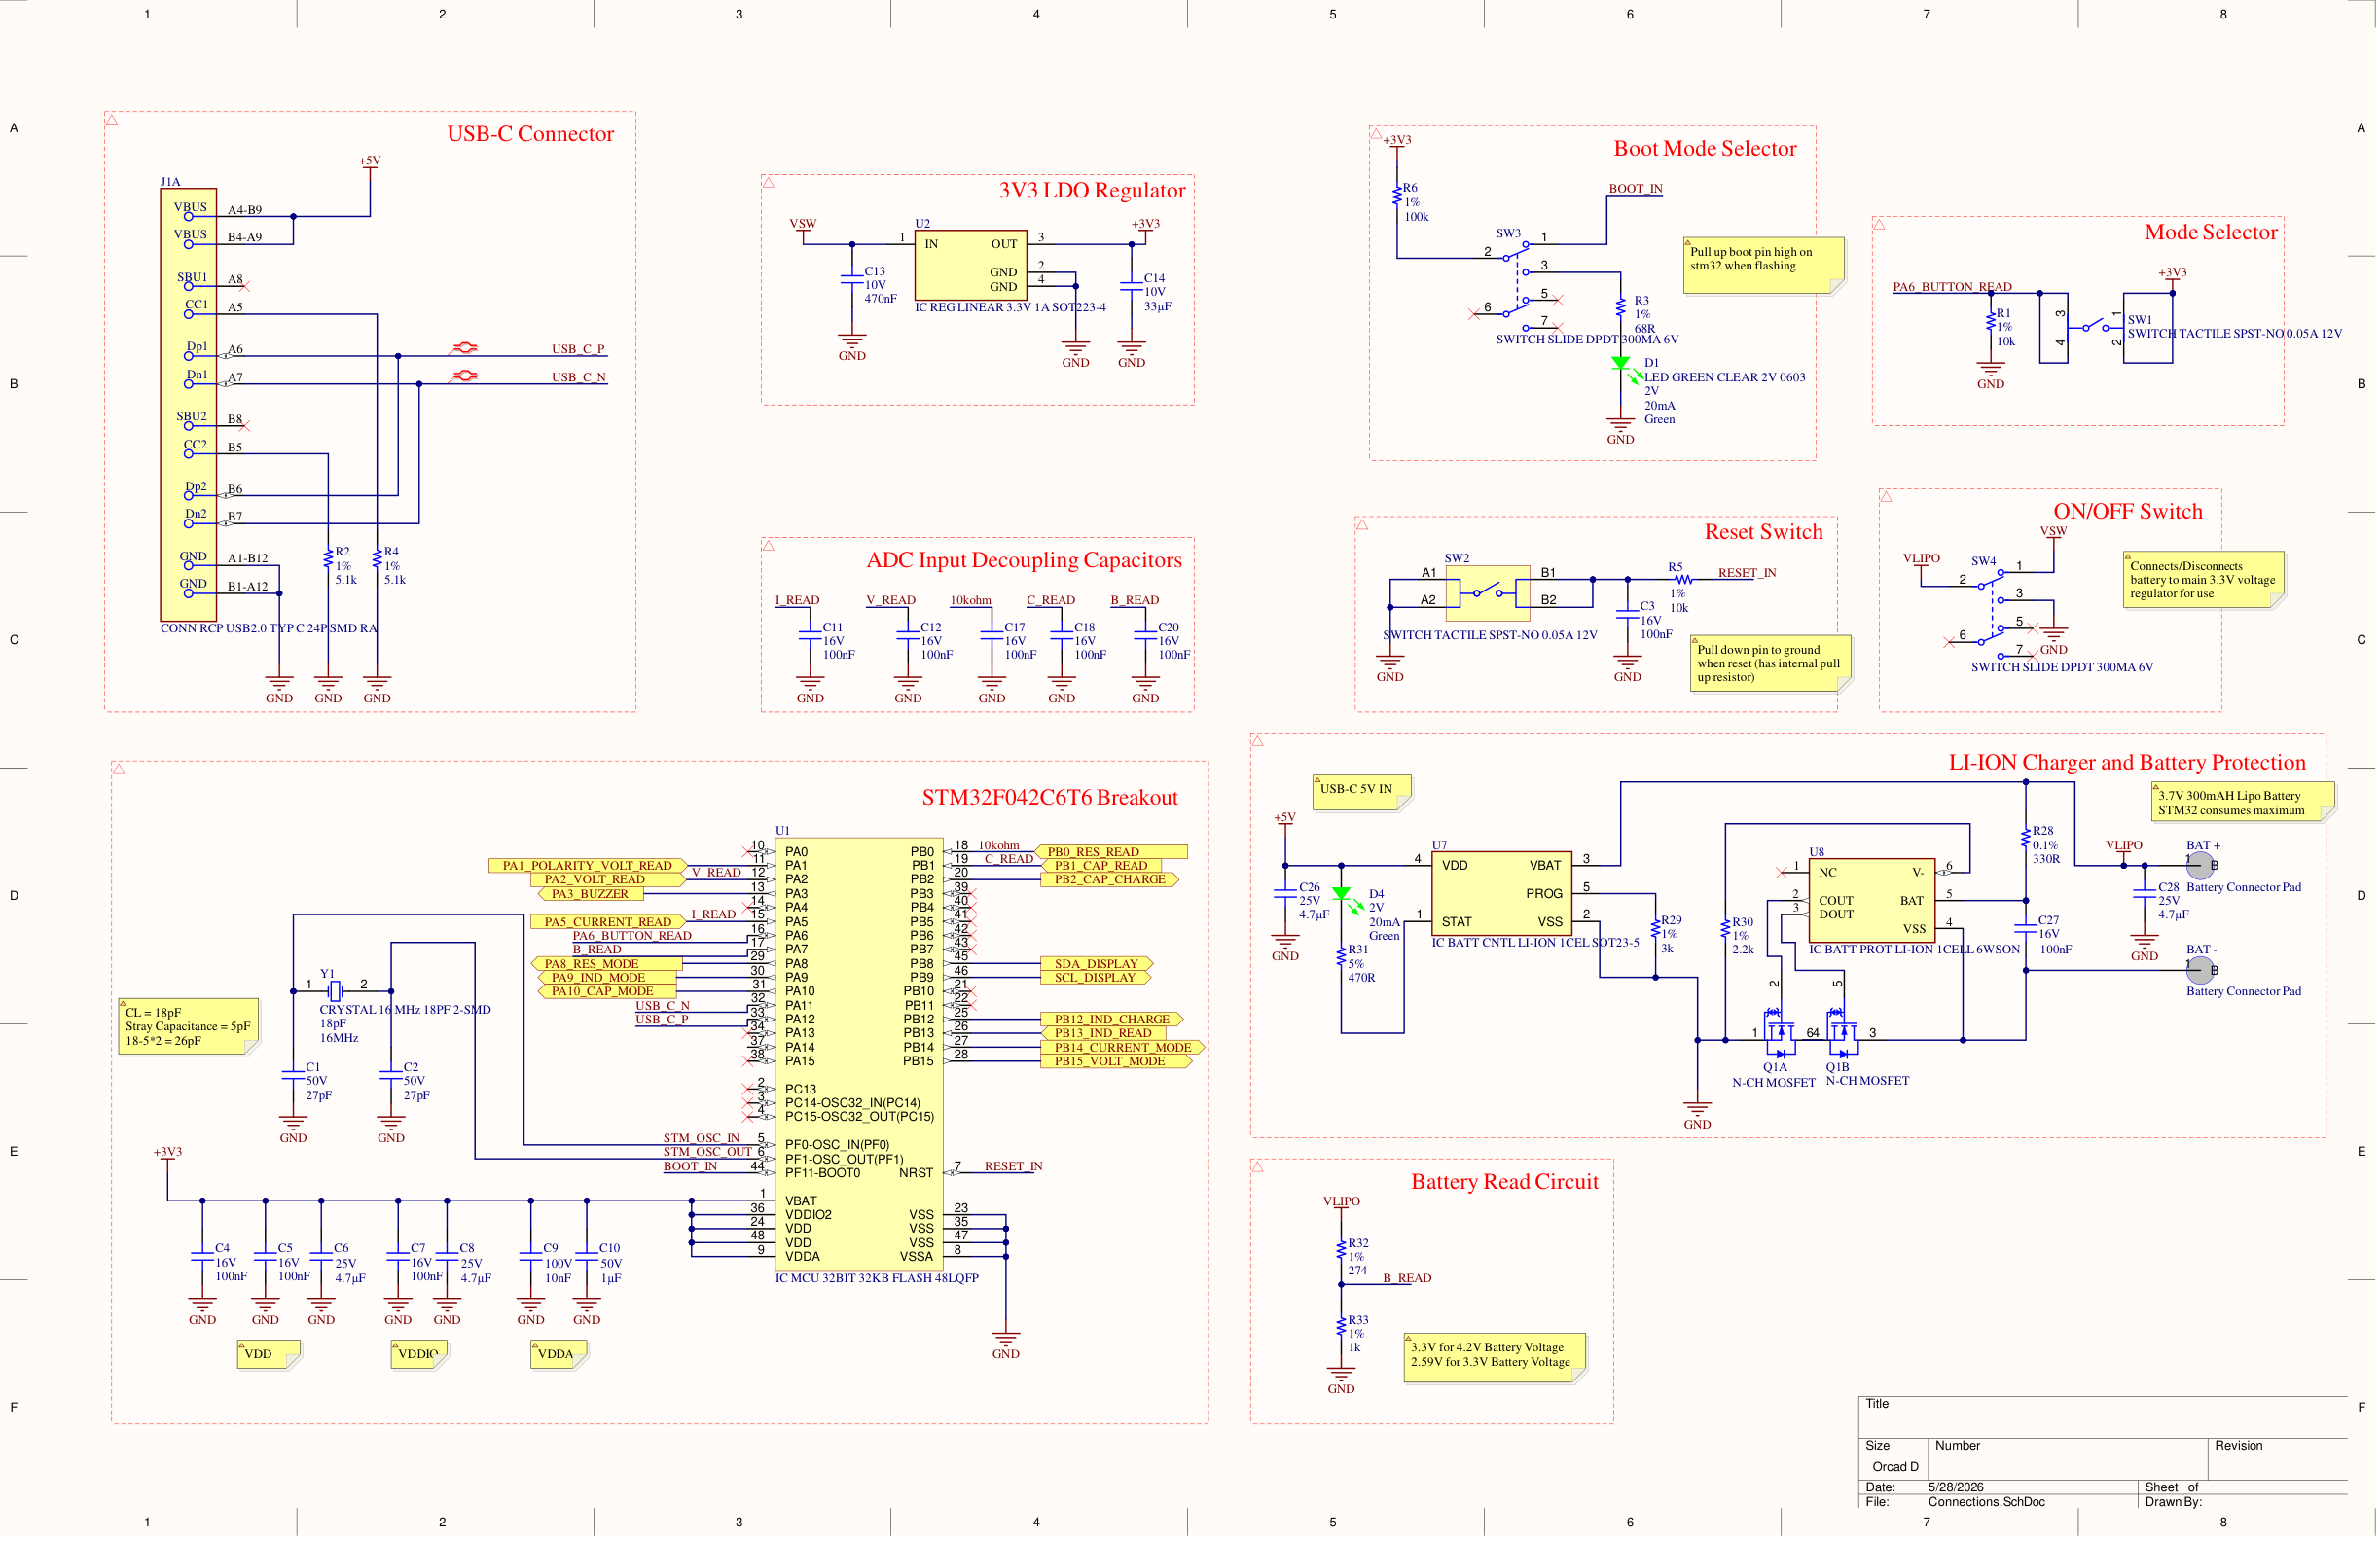
Task: Select the Y1 16MHz crystal symbol
Action: point(336,991)
